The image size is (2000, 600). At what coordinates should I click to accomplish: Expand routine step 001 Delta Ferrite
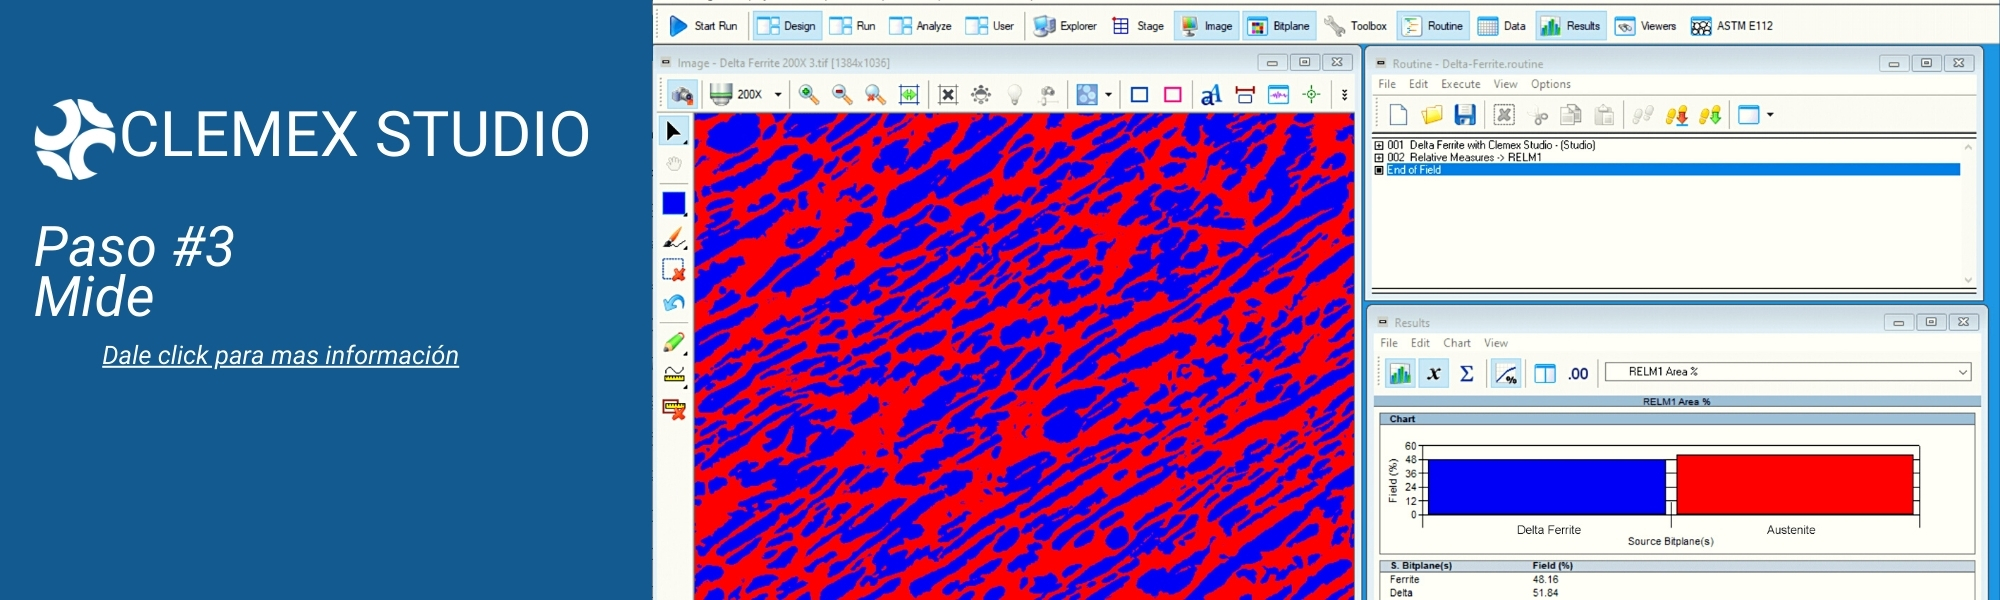pos(1379,145)
